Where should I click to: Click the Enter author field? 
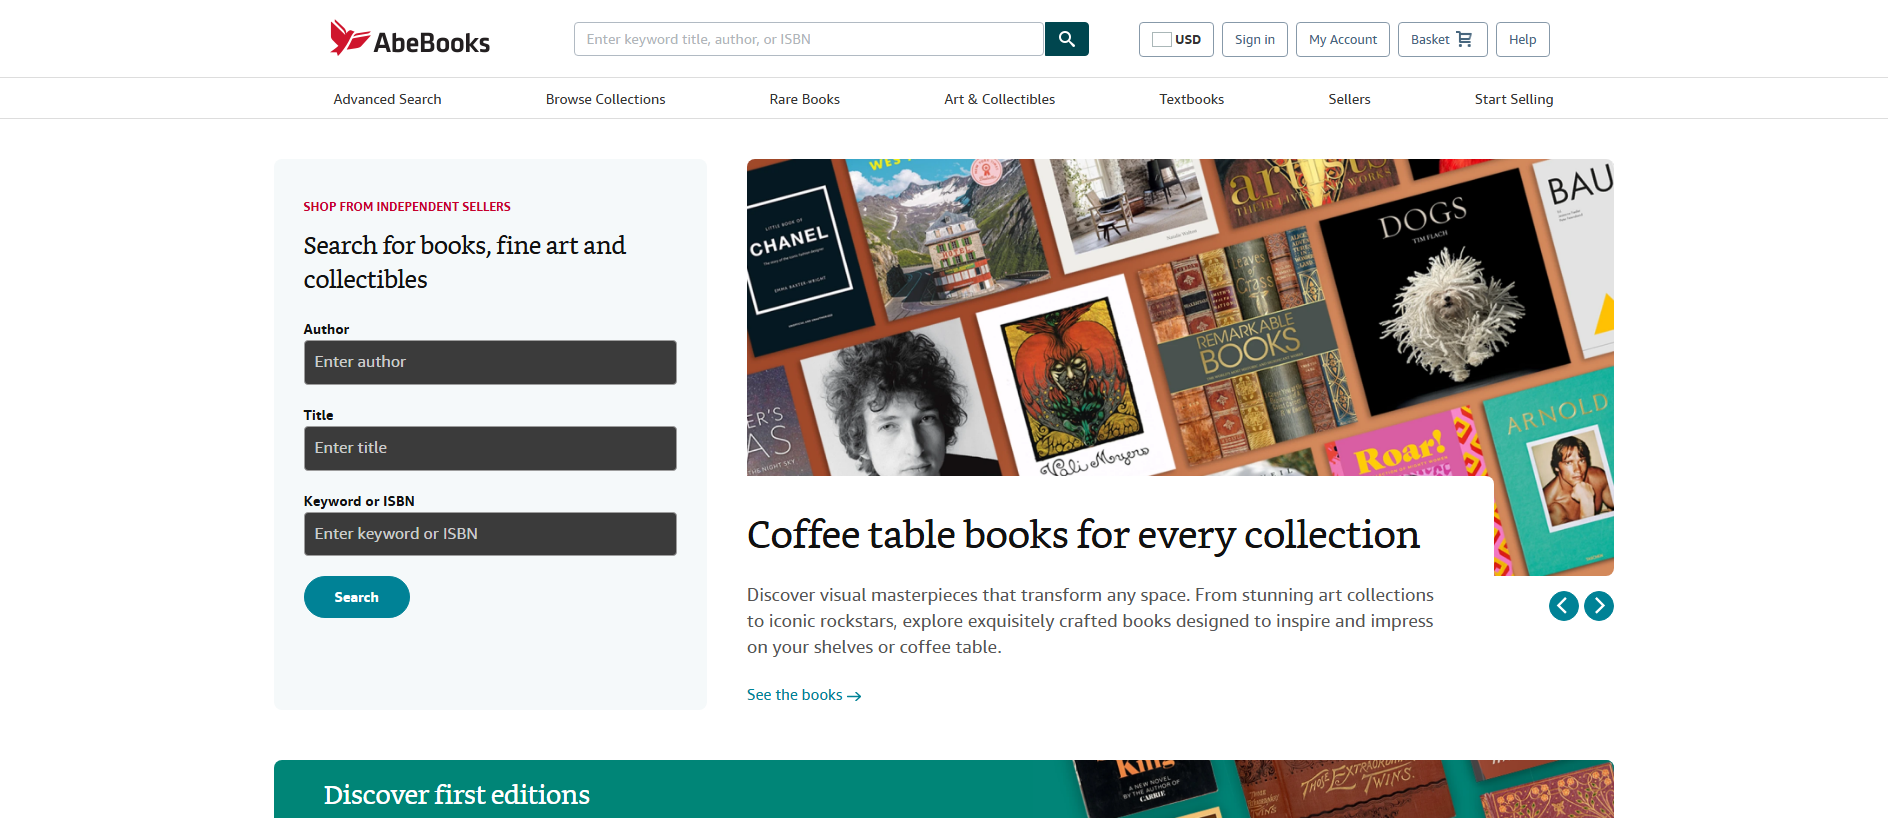[x=490, y=362]
